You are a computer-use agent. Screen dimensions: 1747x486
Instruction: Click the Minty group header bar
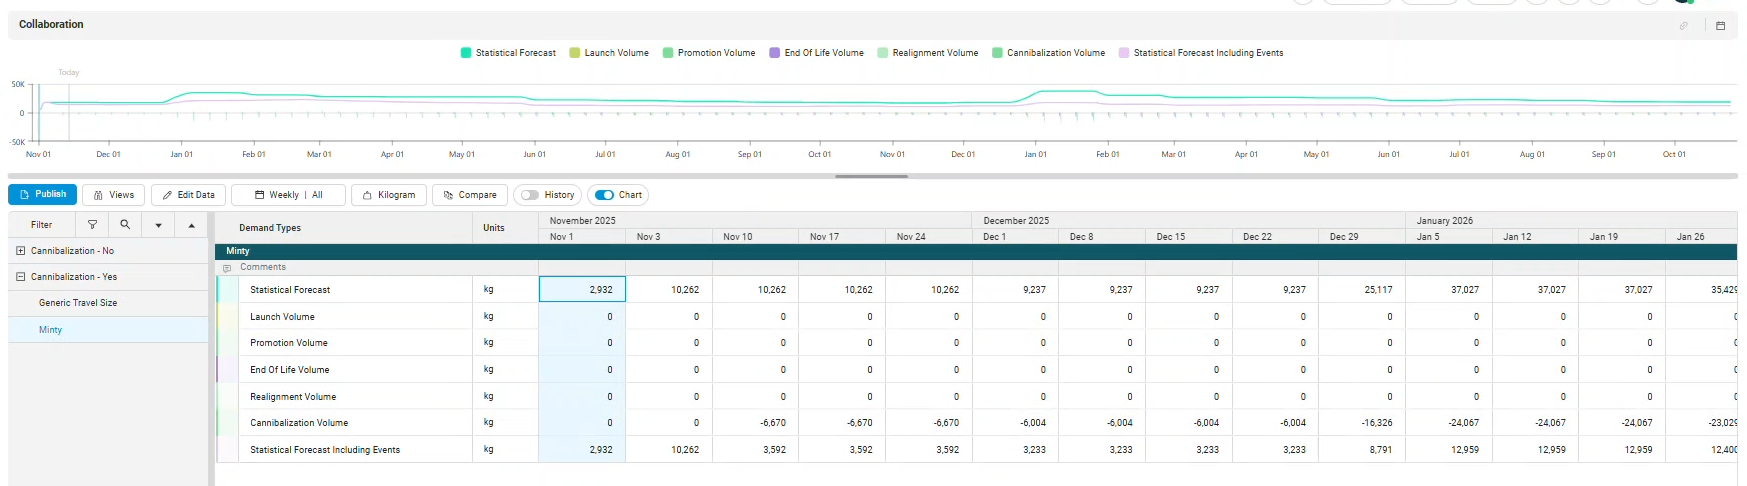[x=976, y=251]
